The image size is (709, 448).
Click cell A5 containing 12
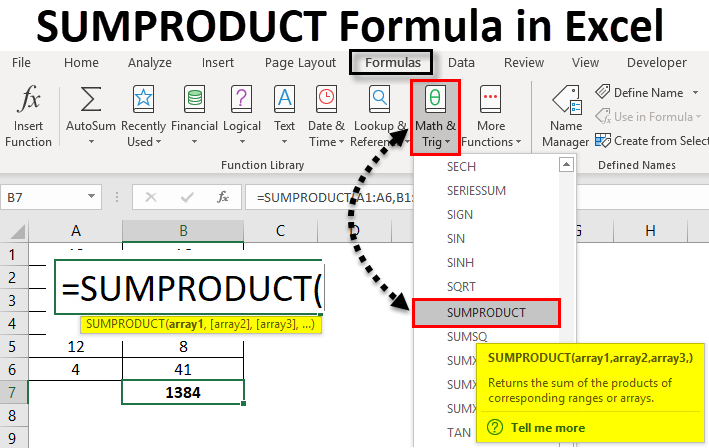coord(76,347)
